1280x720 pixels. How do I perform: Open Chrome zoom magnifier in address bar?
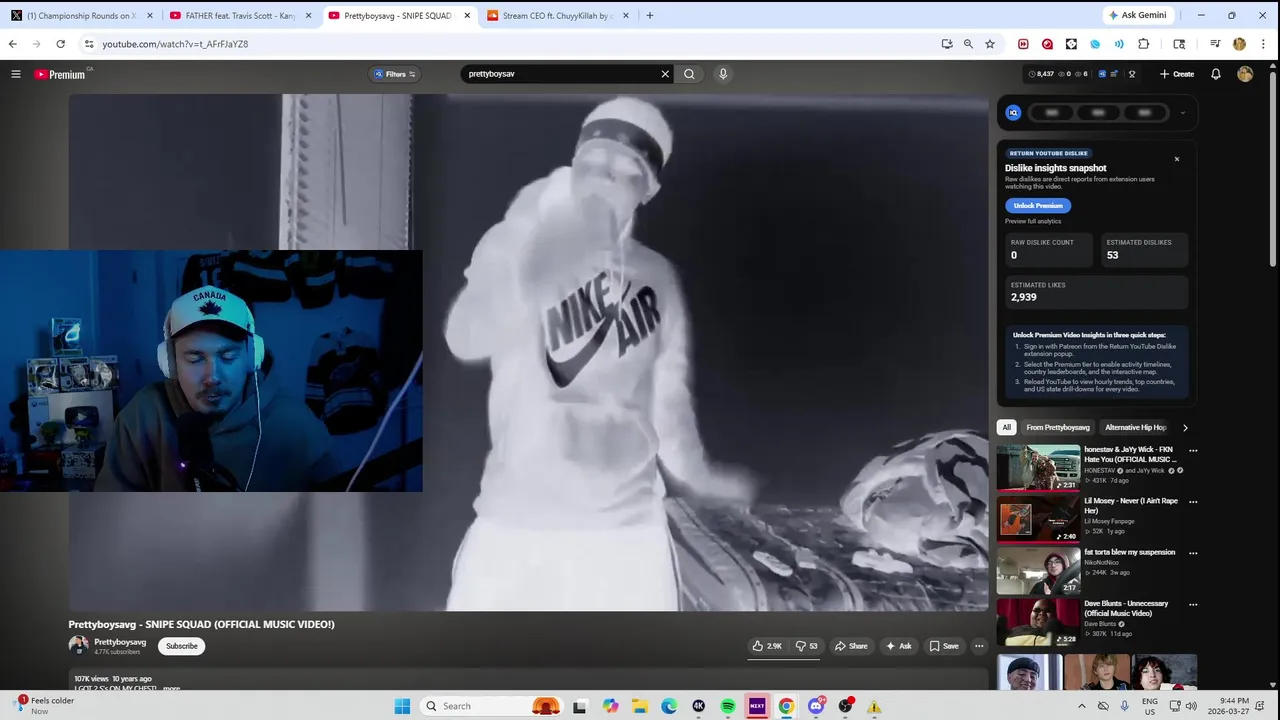click(x=968, y=44)
